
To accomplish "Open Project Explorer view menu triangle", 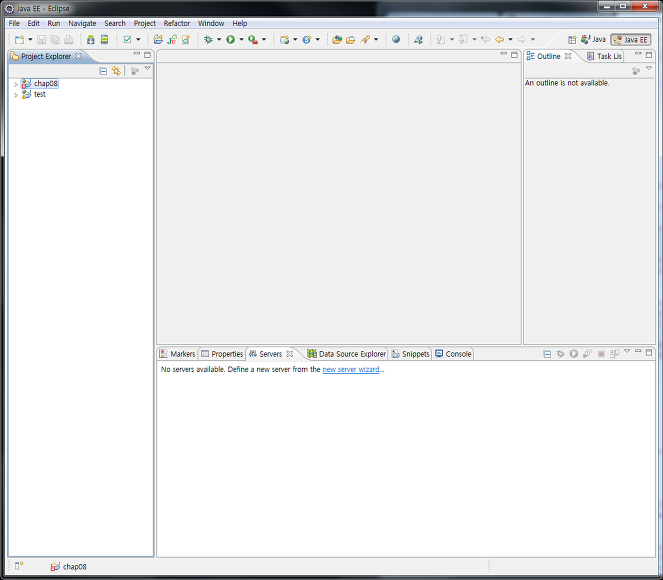I will point(148,68).
